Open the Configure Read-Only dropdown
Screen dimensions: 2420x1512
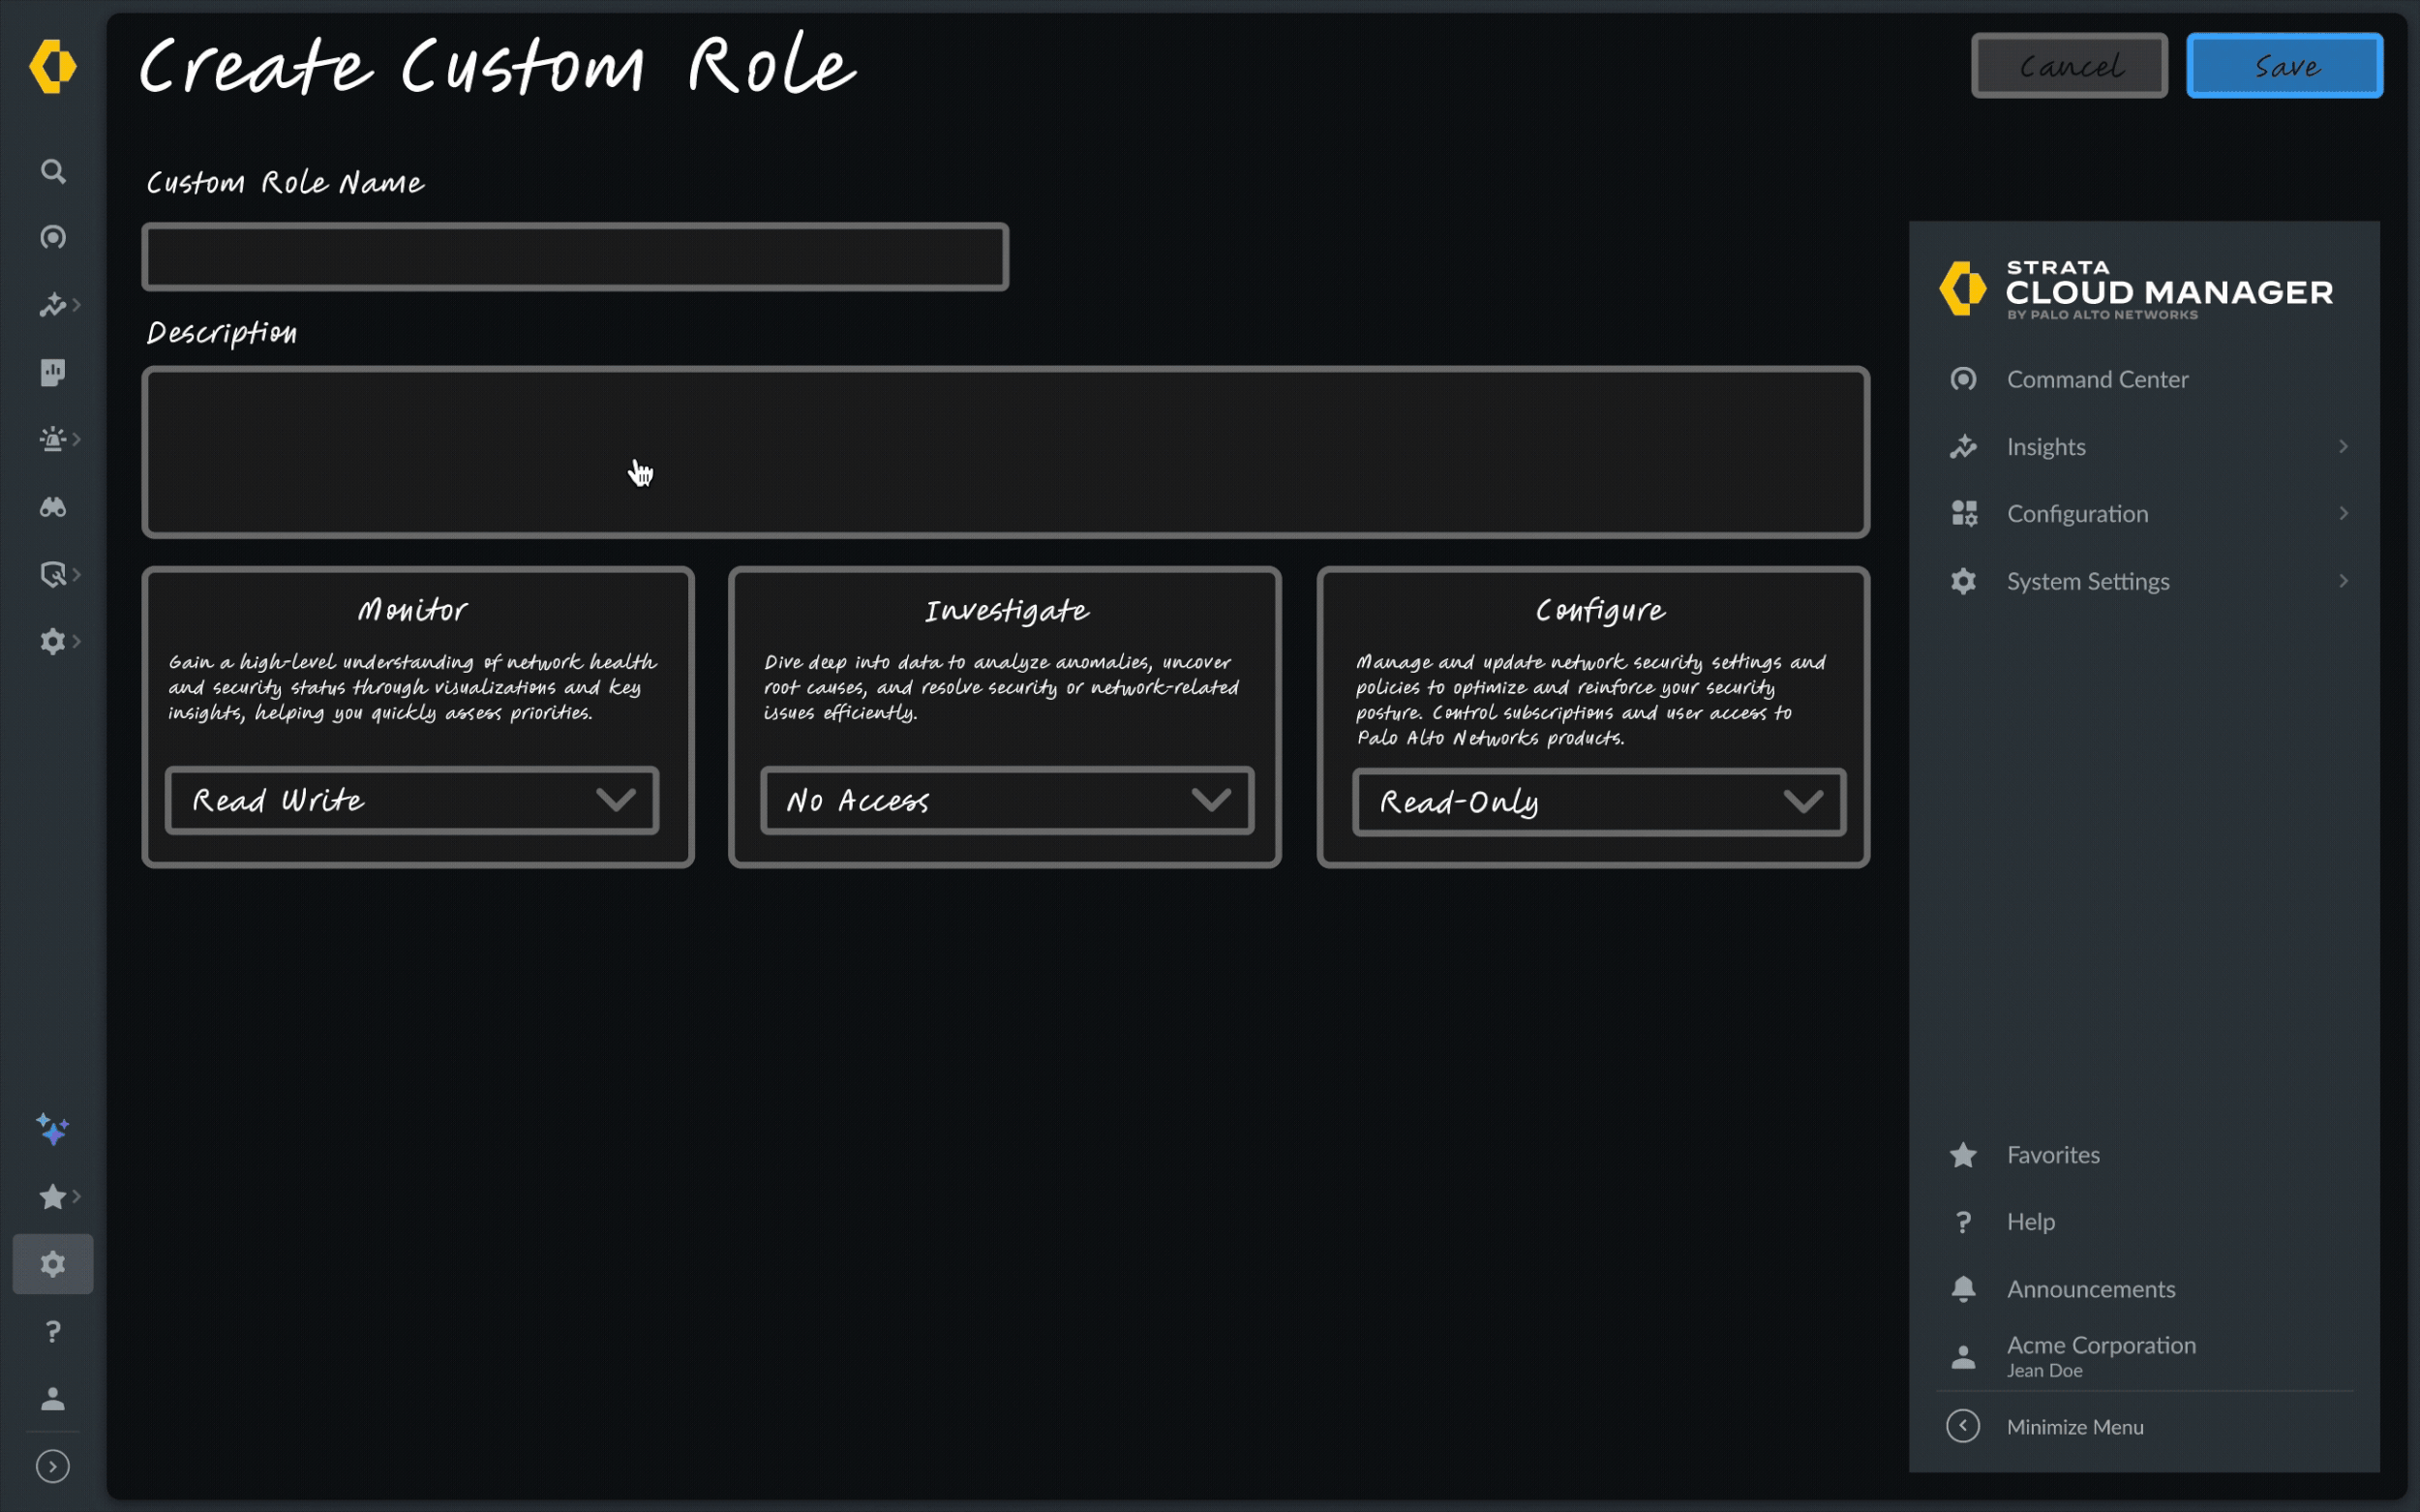click(1598, 802)
